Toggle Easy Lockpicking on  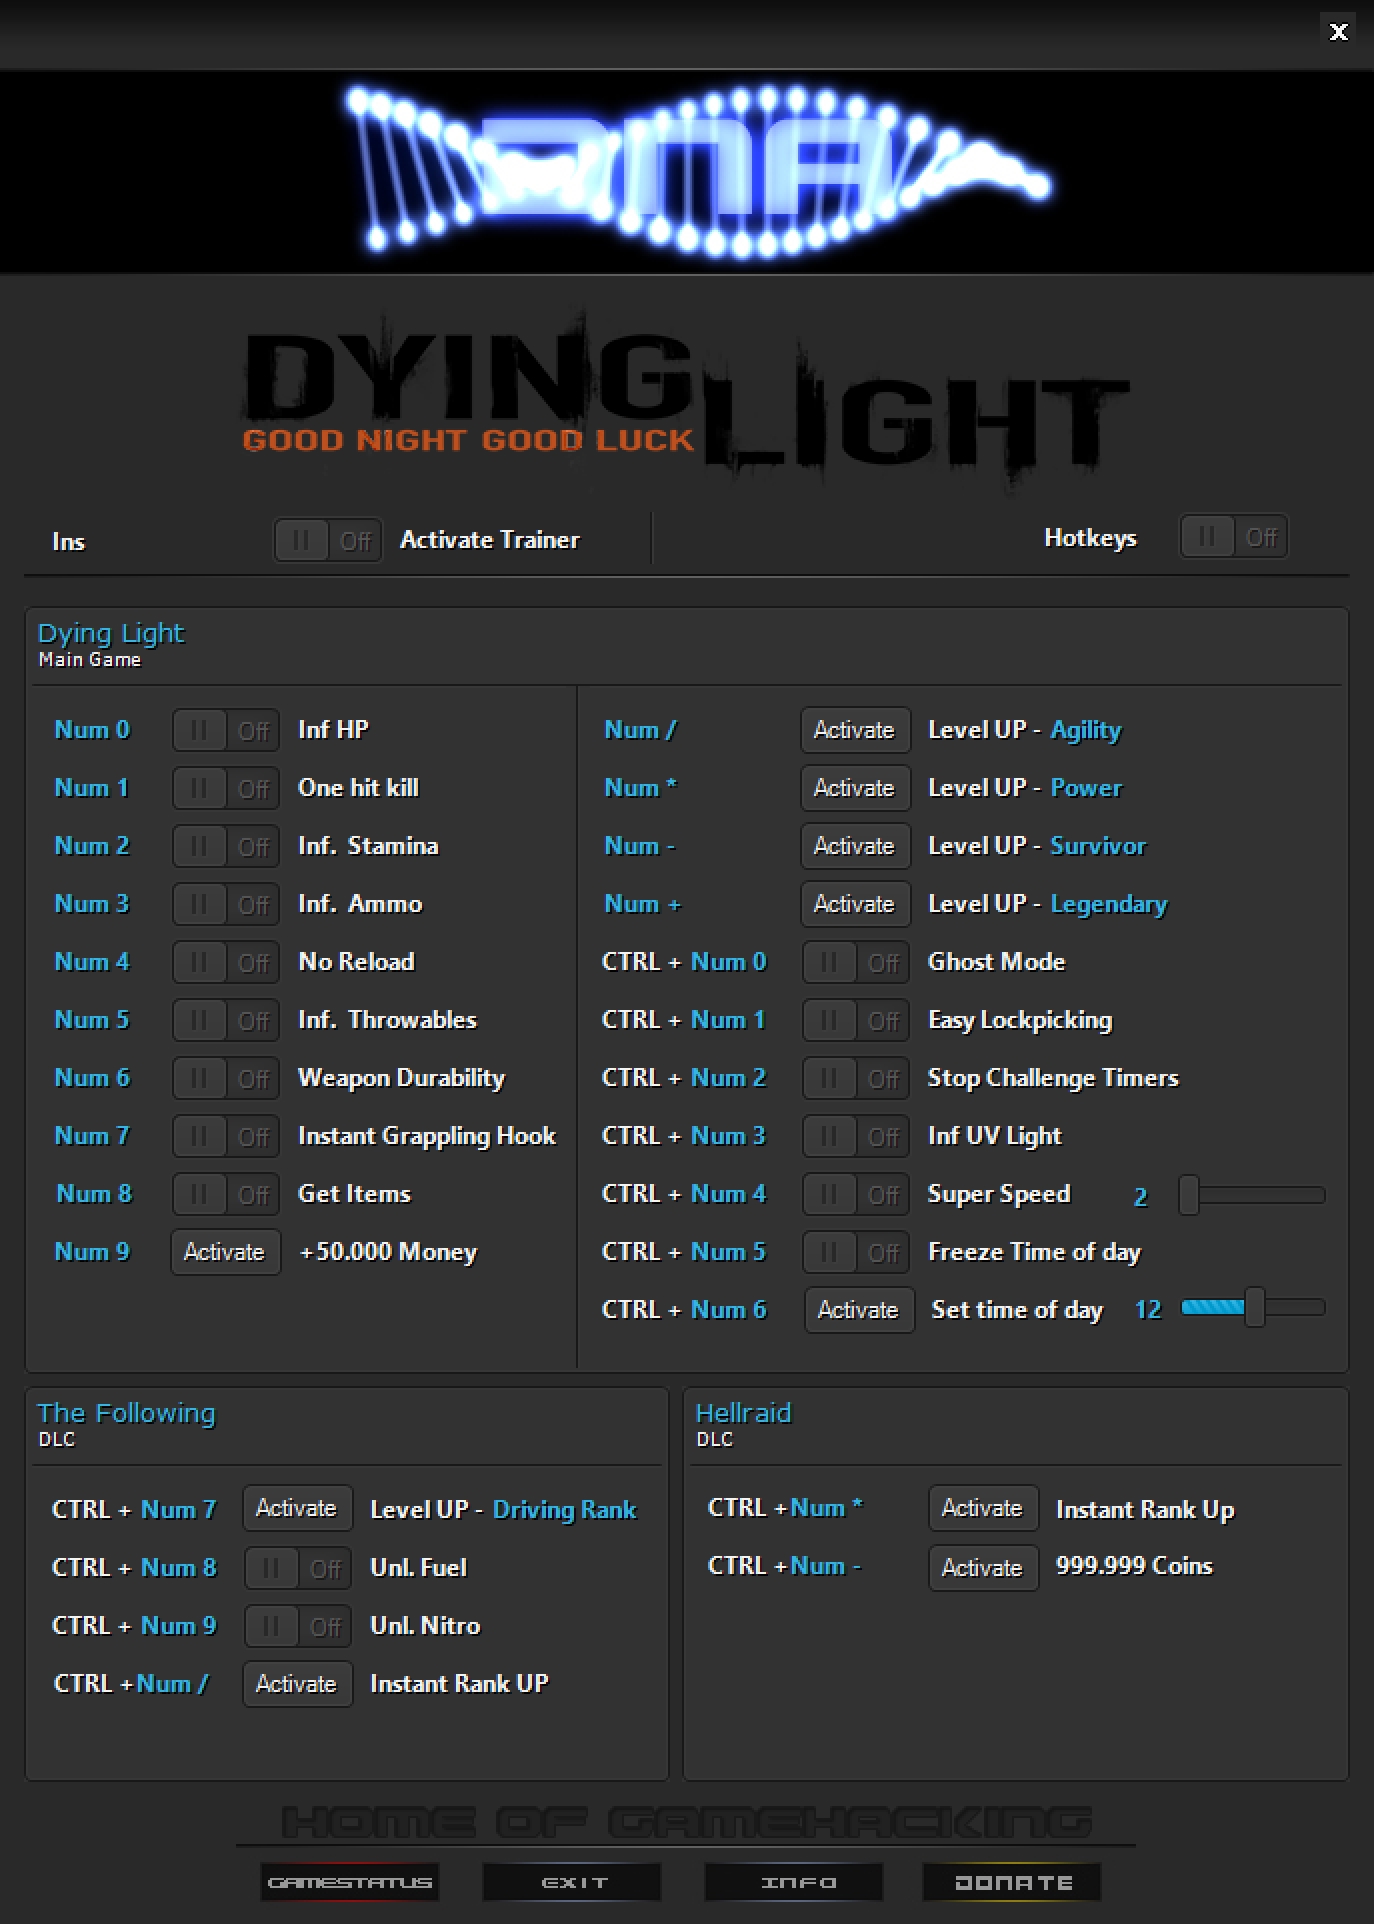pyautogui.click(x=856, y=1021)
